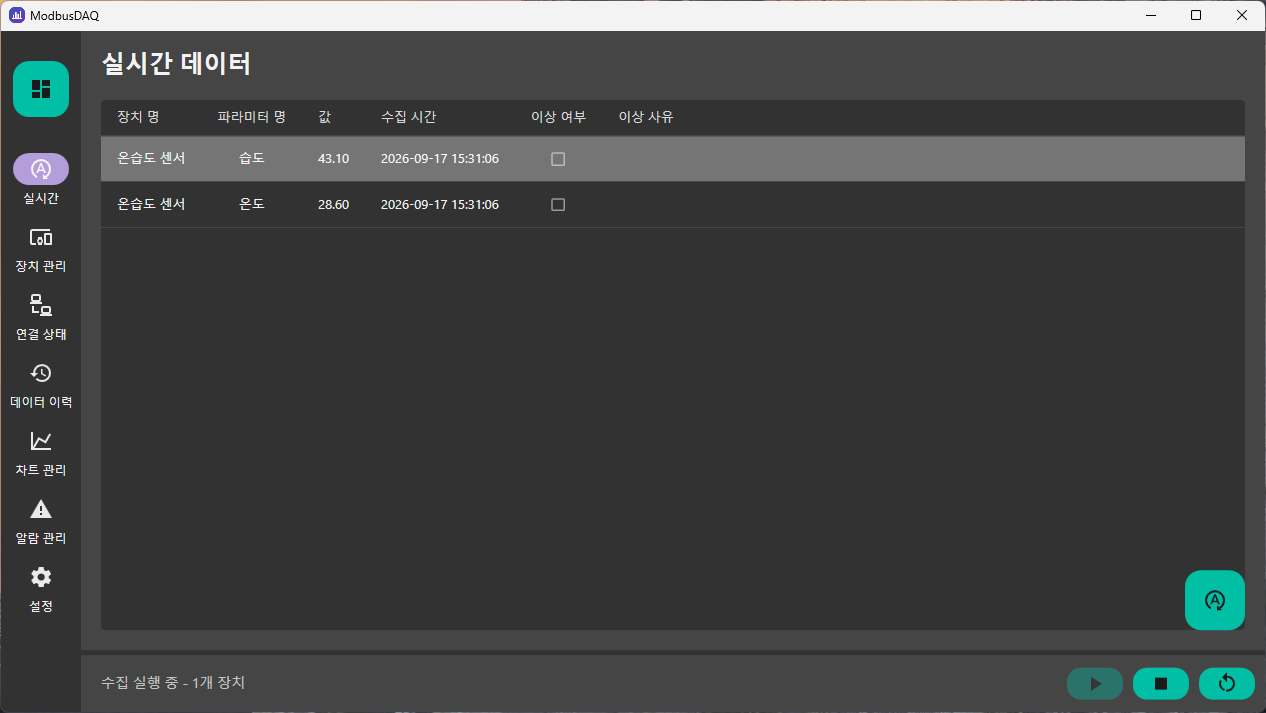This screenshot has width=1266, height=713.
Task: Sort by the 장치 명 column header
Action: point(138,117)
